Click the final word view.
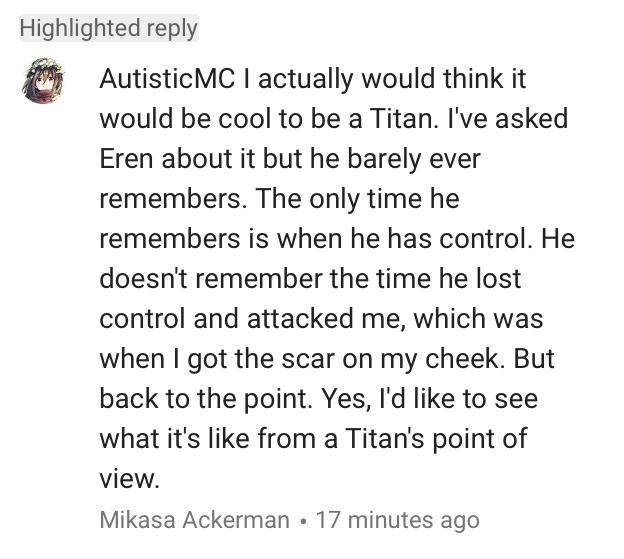Image resolution: width=624 pixels, height=559 pixels. click(x=129, y=479)
